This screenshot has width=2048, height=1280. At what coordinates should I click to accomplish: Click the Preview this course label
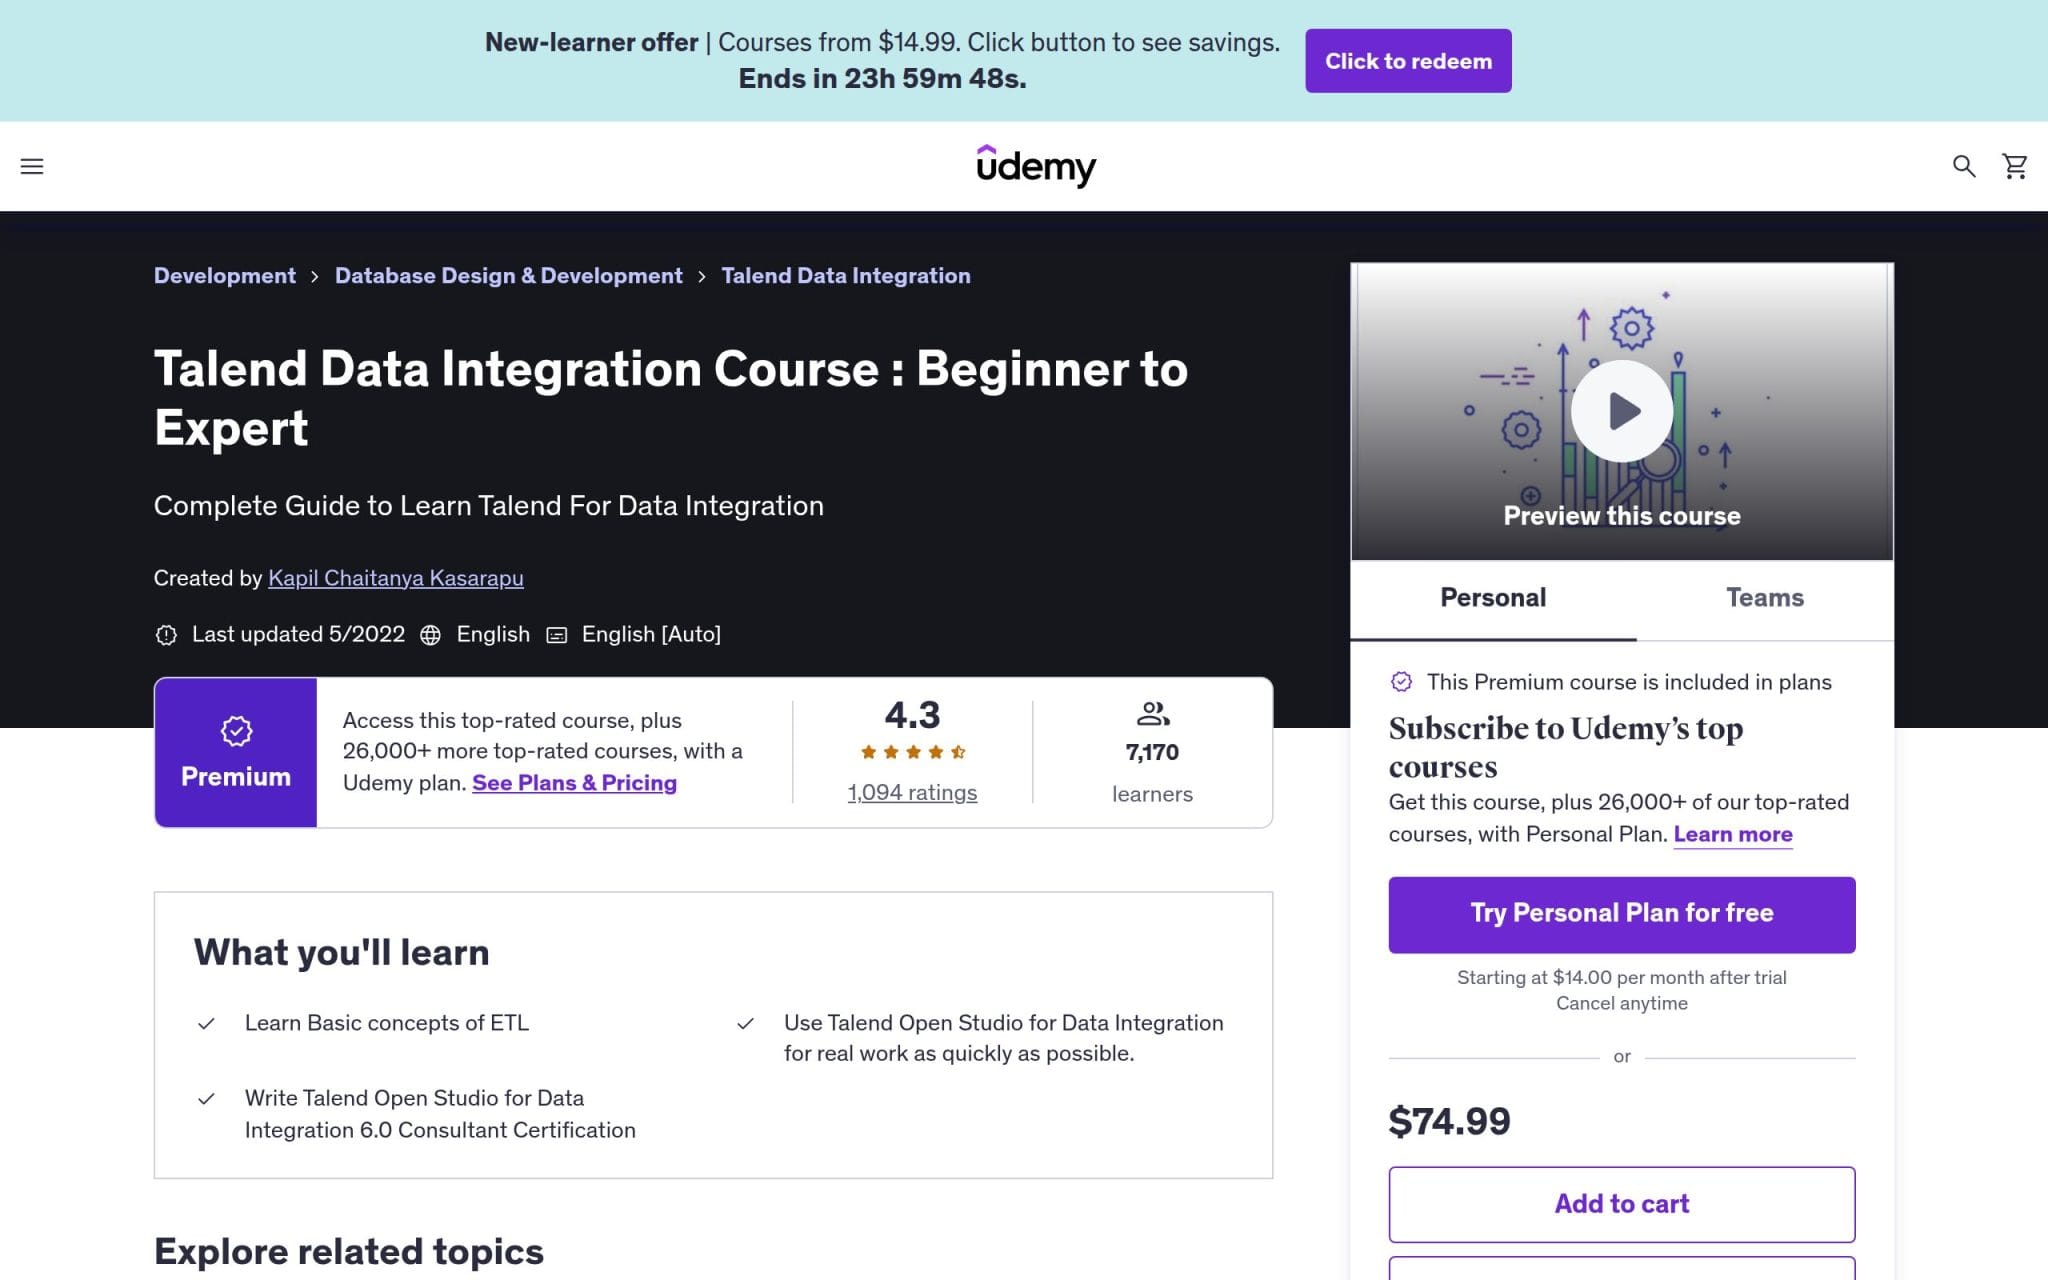click(1622, 516)
